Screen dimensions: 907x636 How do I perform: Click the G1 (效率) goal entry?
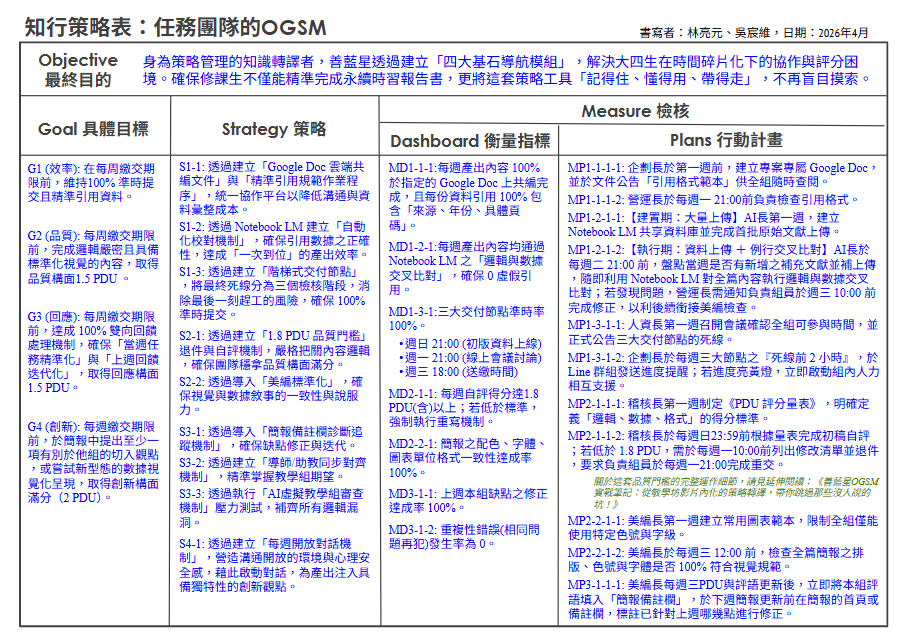tap(91, 183)
